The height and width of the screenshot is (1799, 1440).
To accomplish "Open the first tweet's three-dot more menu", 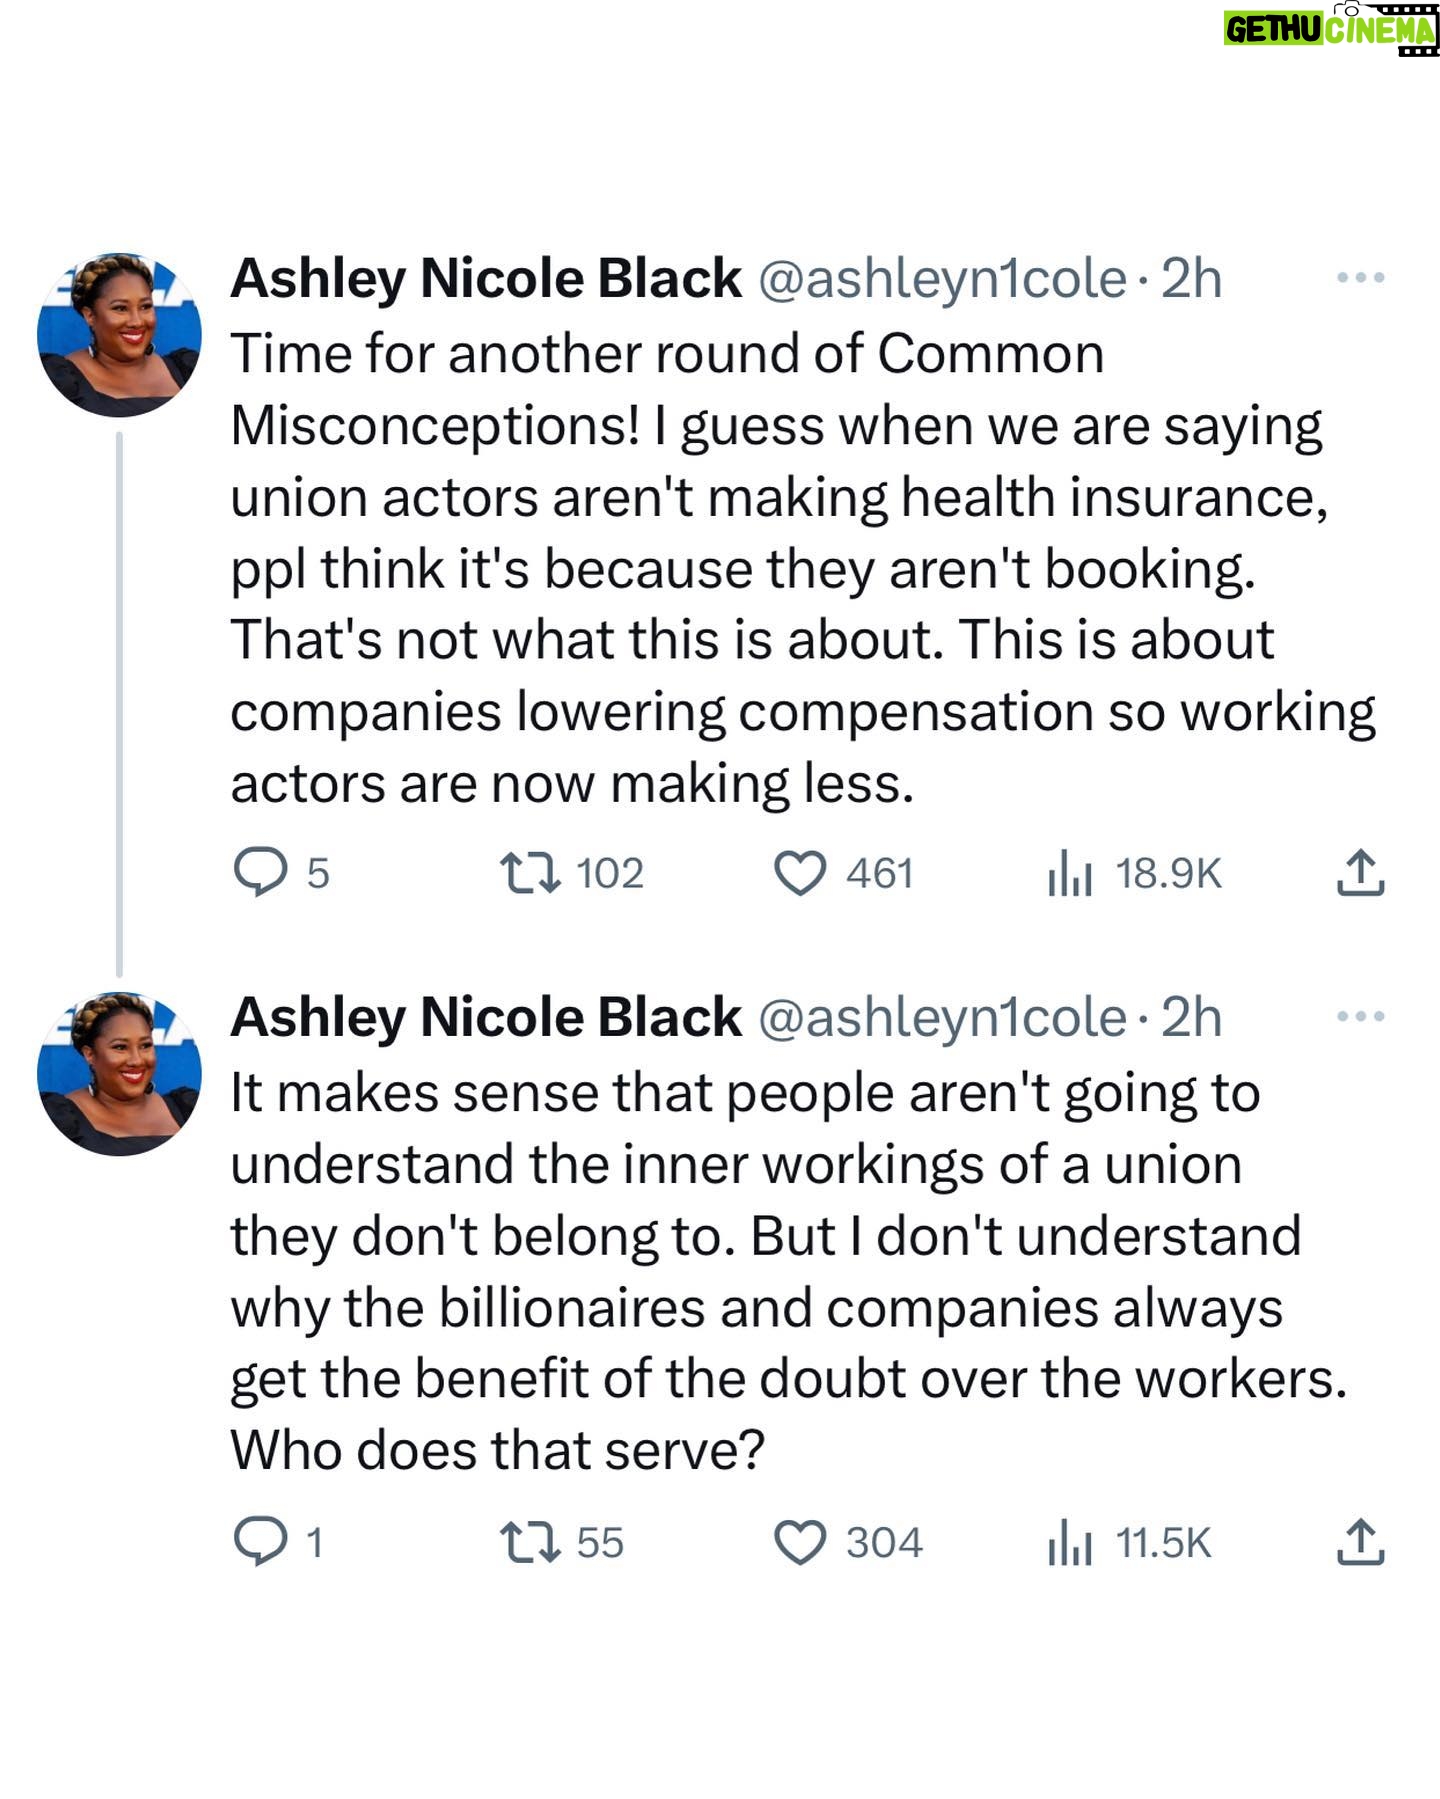I will (1361, 277).
